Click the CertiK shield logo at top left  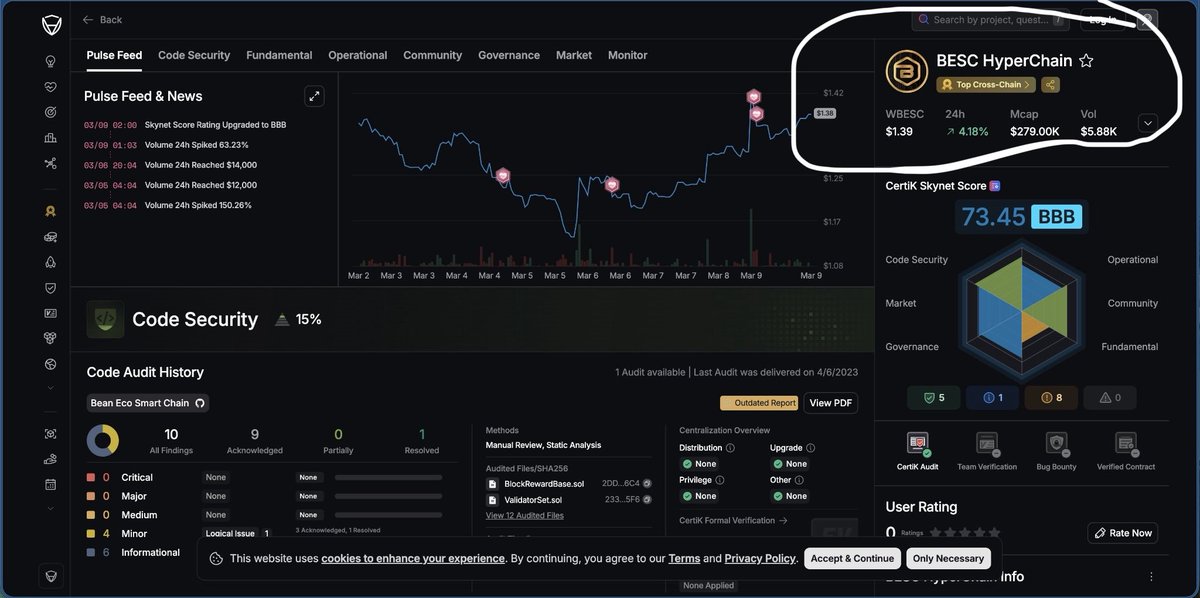(x=50, y=23)
